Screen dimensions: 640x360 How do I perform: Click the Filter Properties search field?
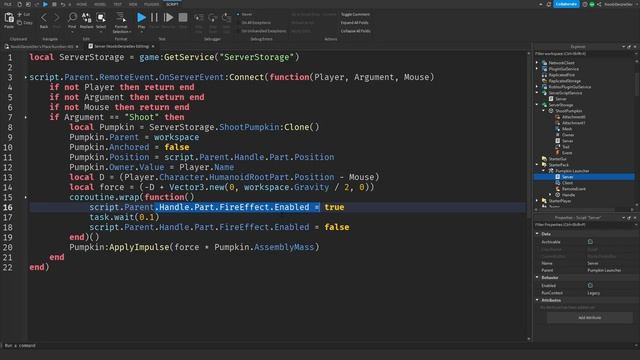point(584,225)
